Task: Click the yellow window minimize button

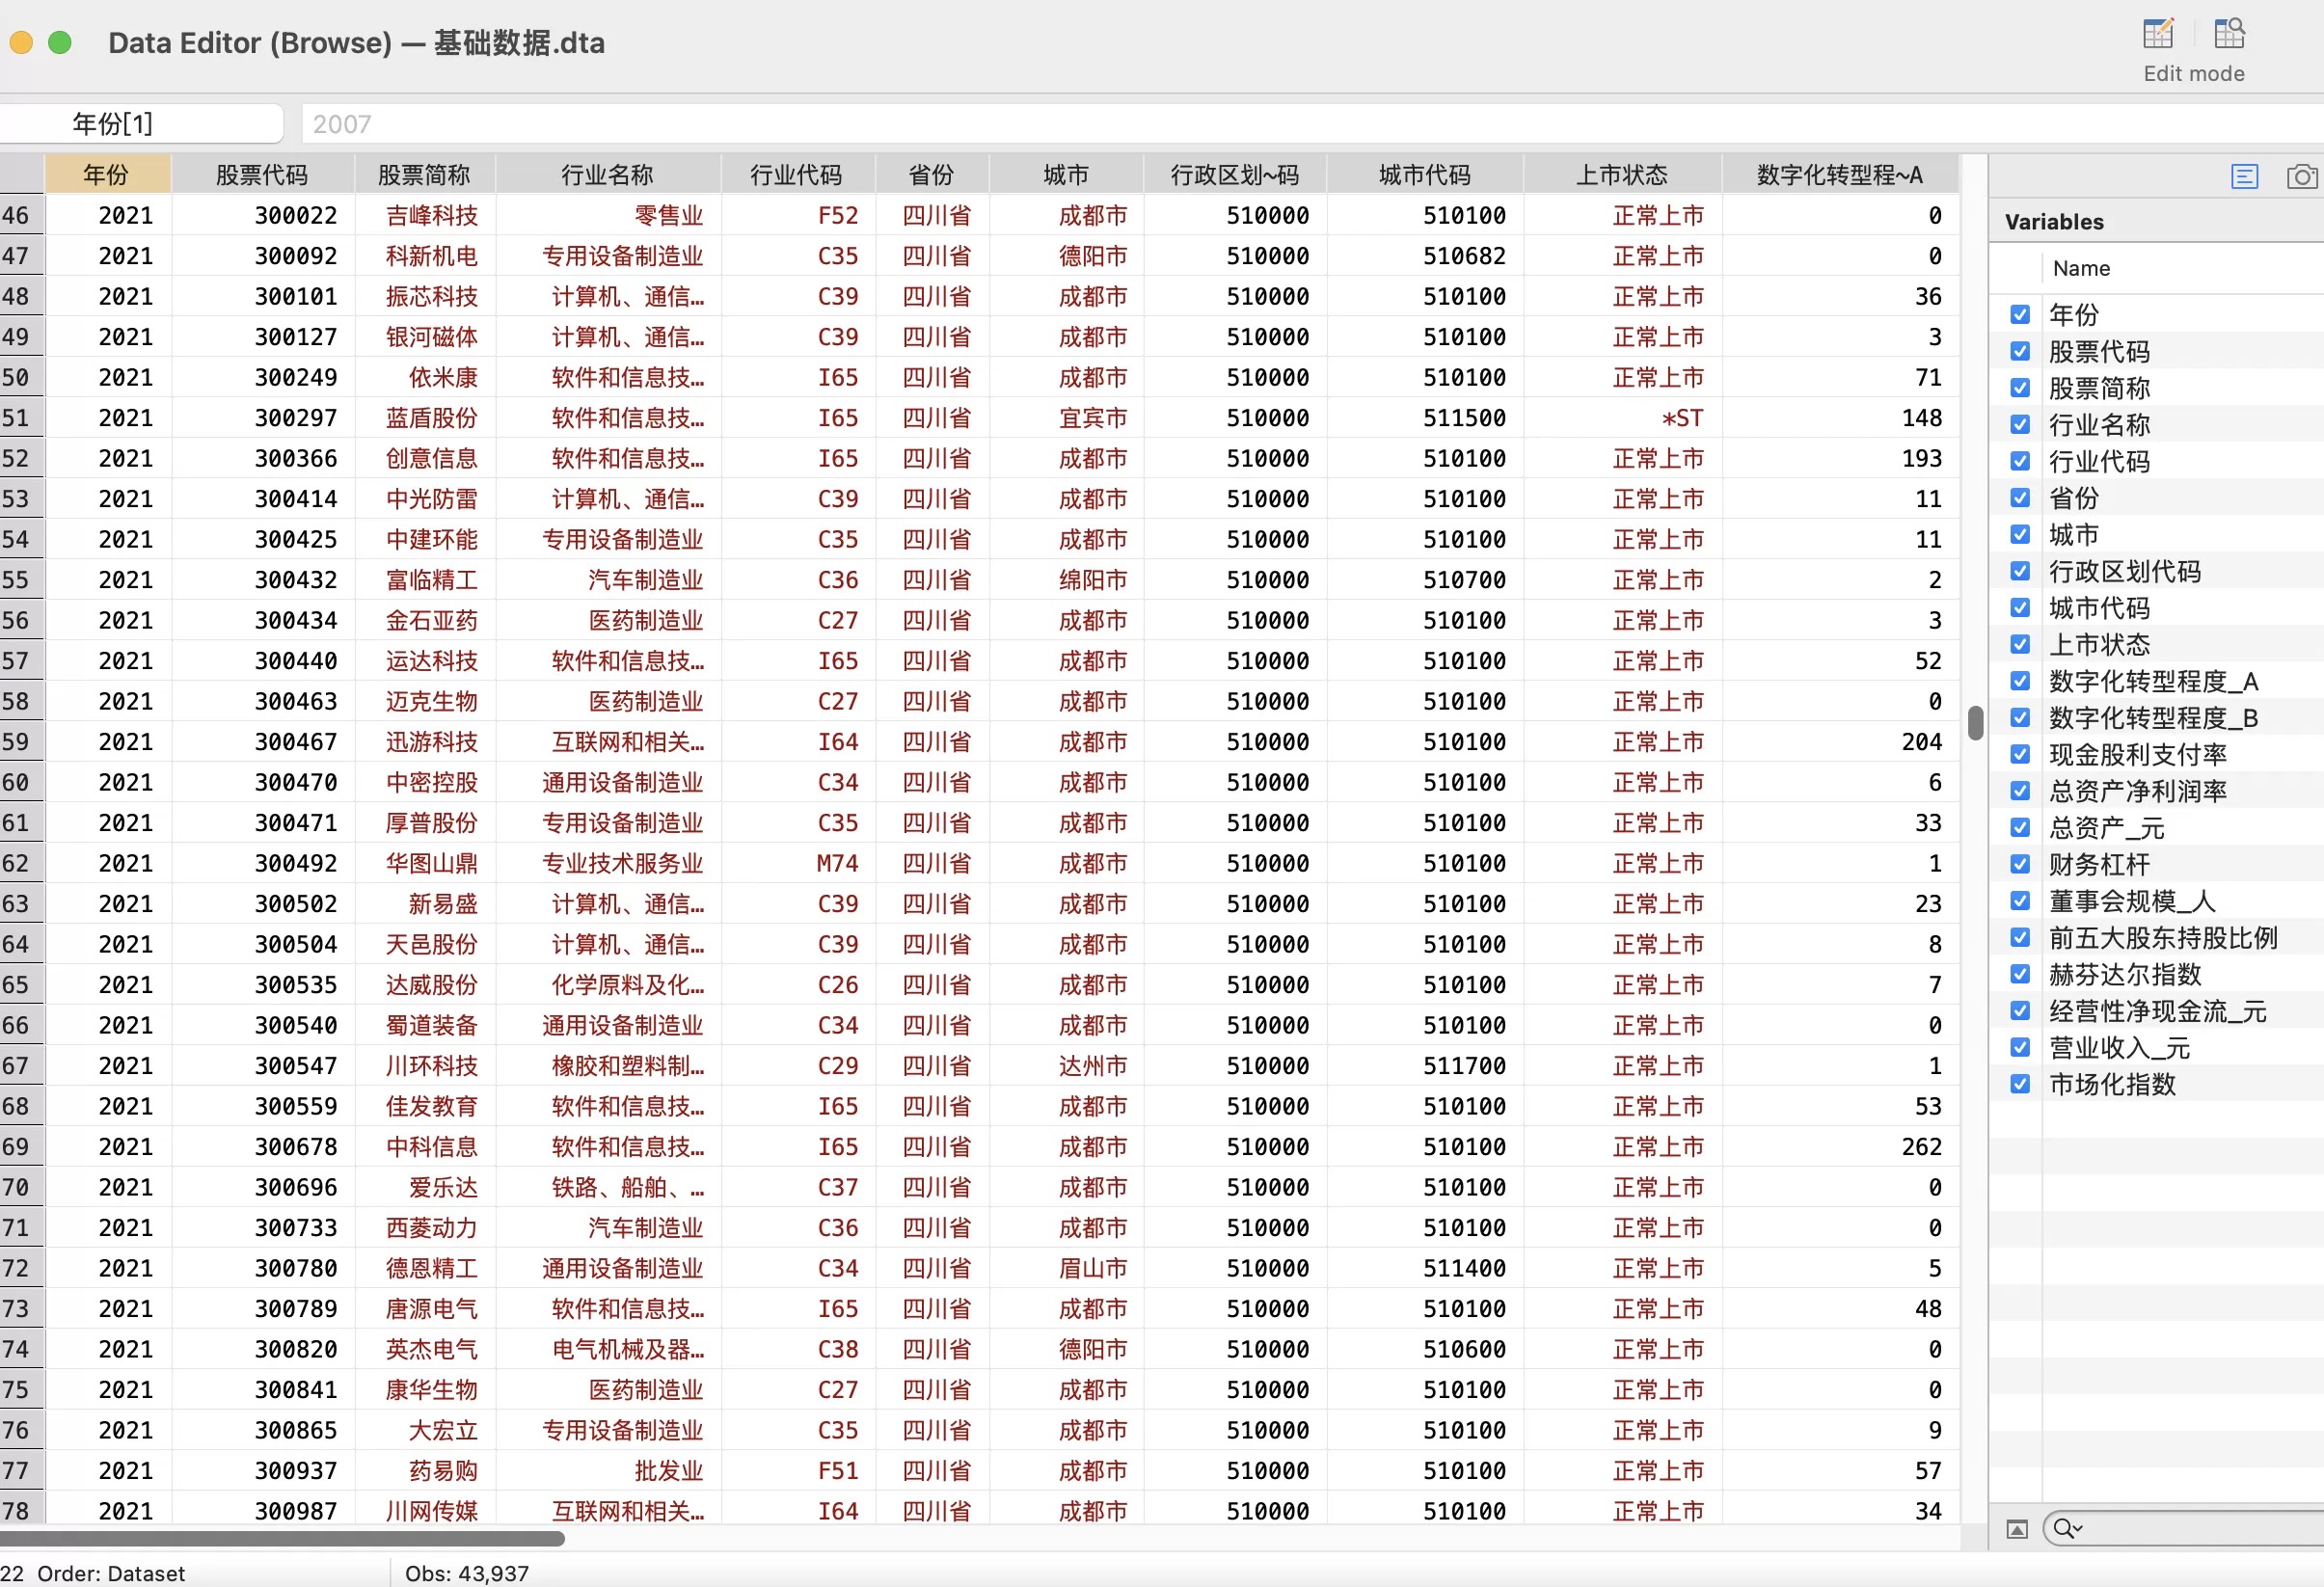Action: (x=21, y=42)
